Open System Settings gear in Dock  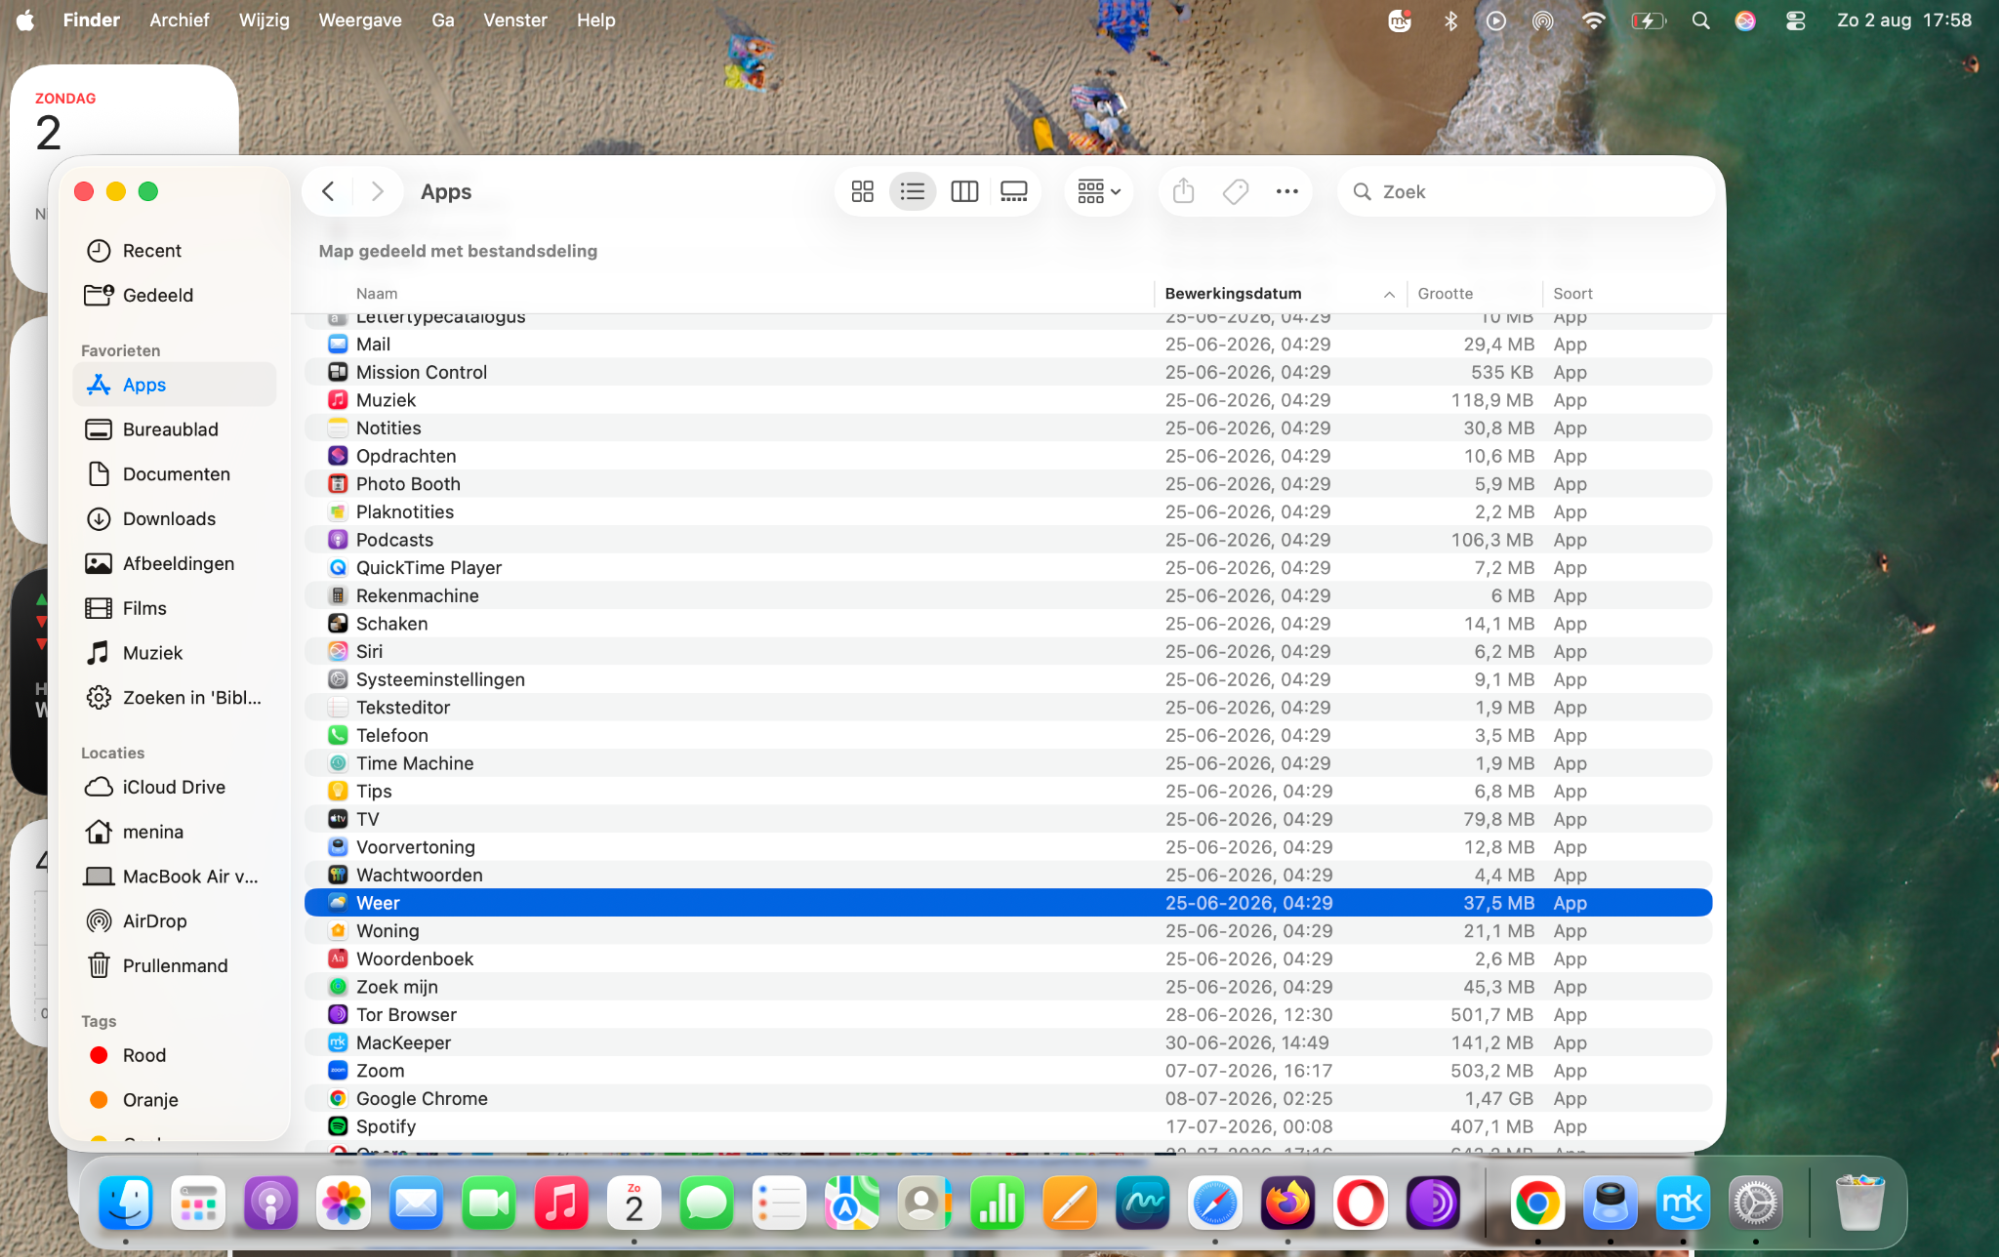pyautogui.click(x=1756, y=1203)
